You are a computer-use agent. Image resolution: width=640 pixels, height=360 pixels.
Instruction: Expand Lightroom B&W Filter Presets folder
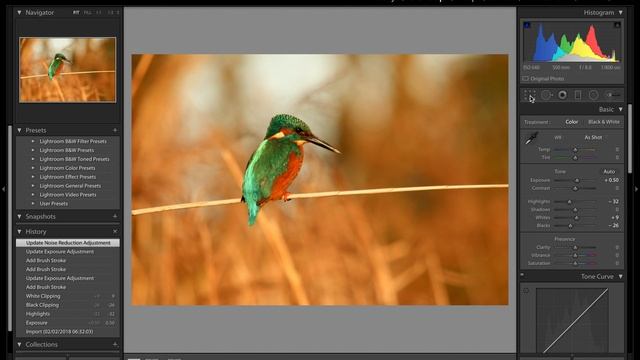pos(33,141)
